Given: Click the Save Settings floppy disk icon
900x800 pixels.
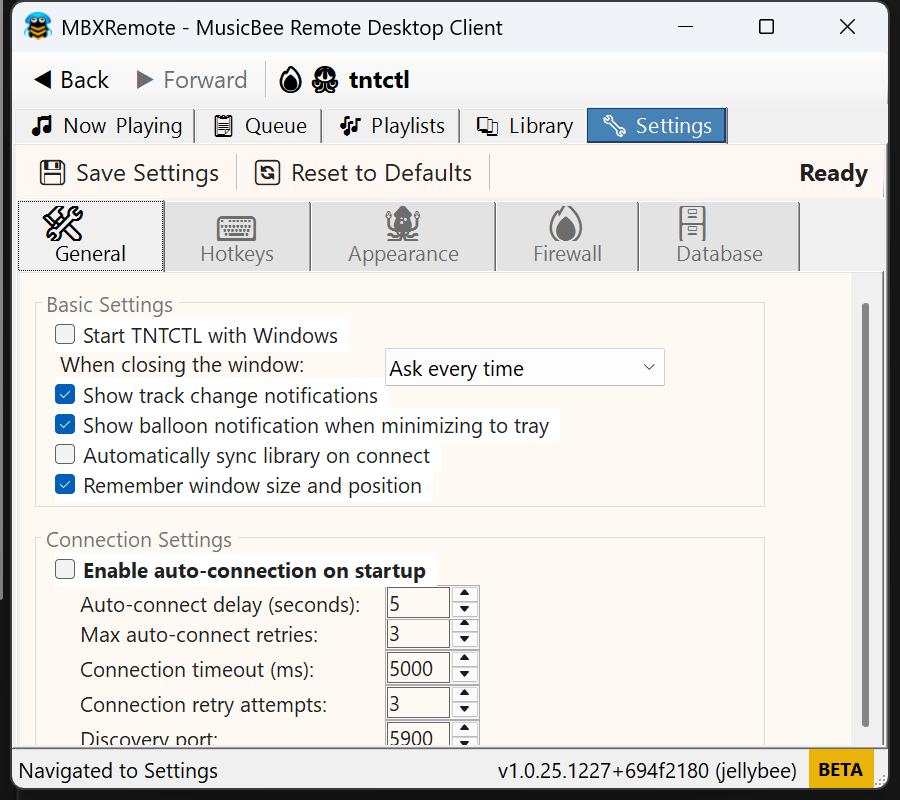Looking at the screenshot, I should (x=52, y=173).
